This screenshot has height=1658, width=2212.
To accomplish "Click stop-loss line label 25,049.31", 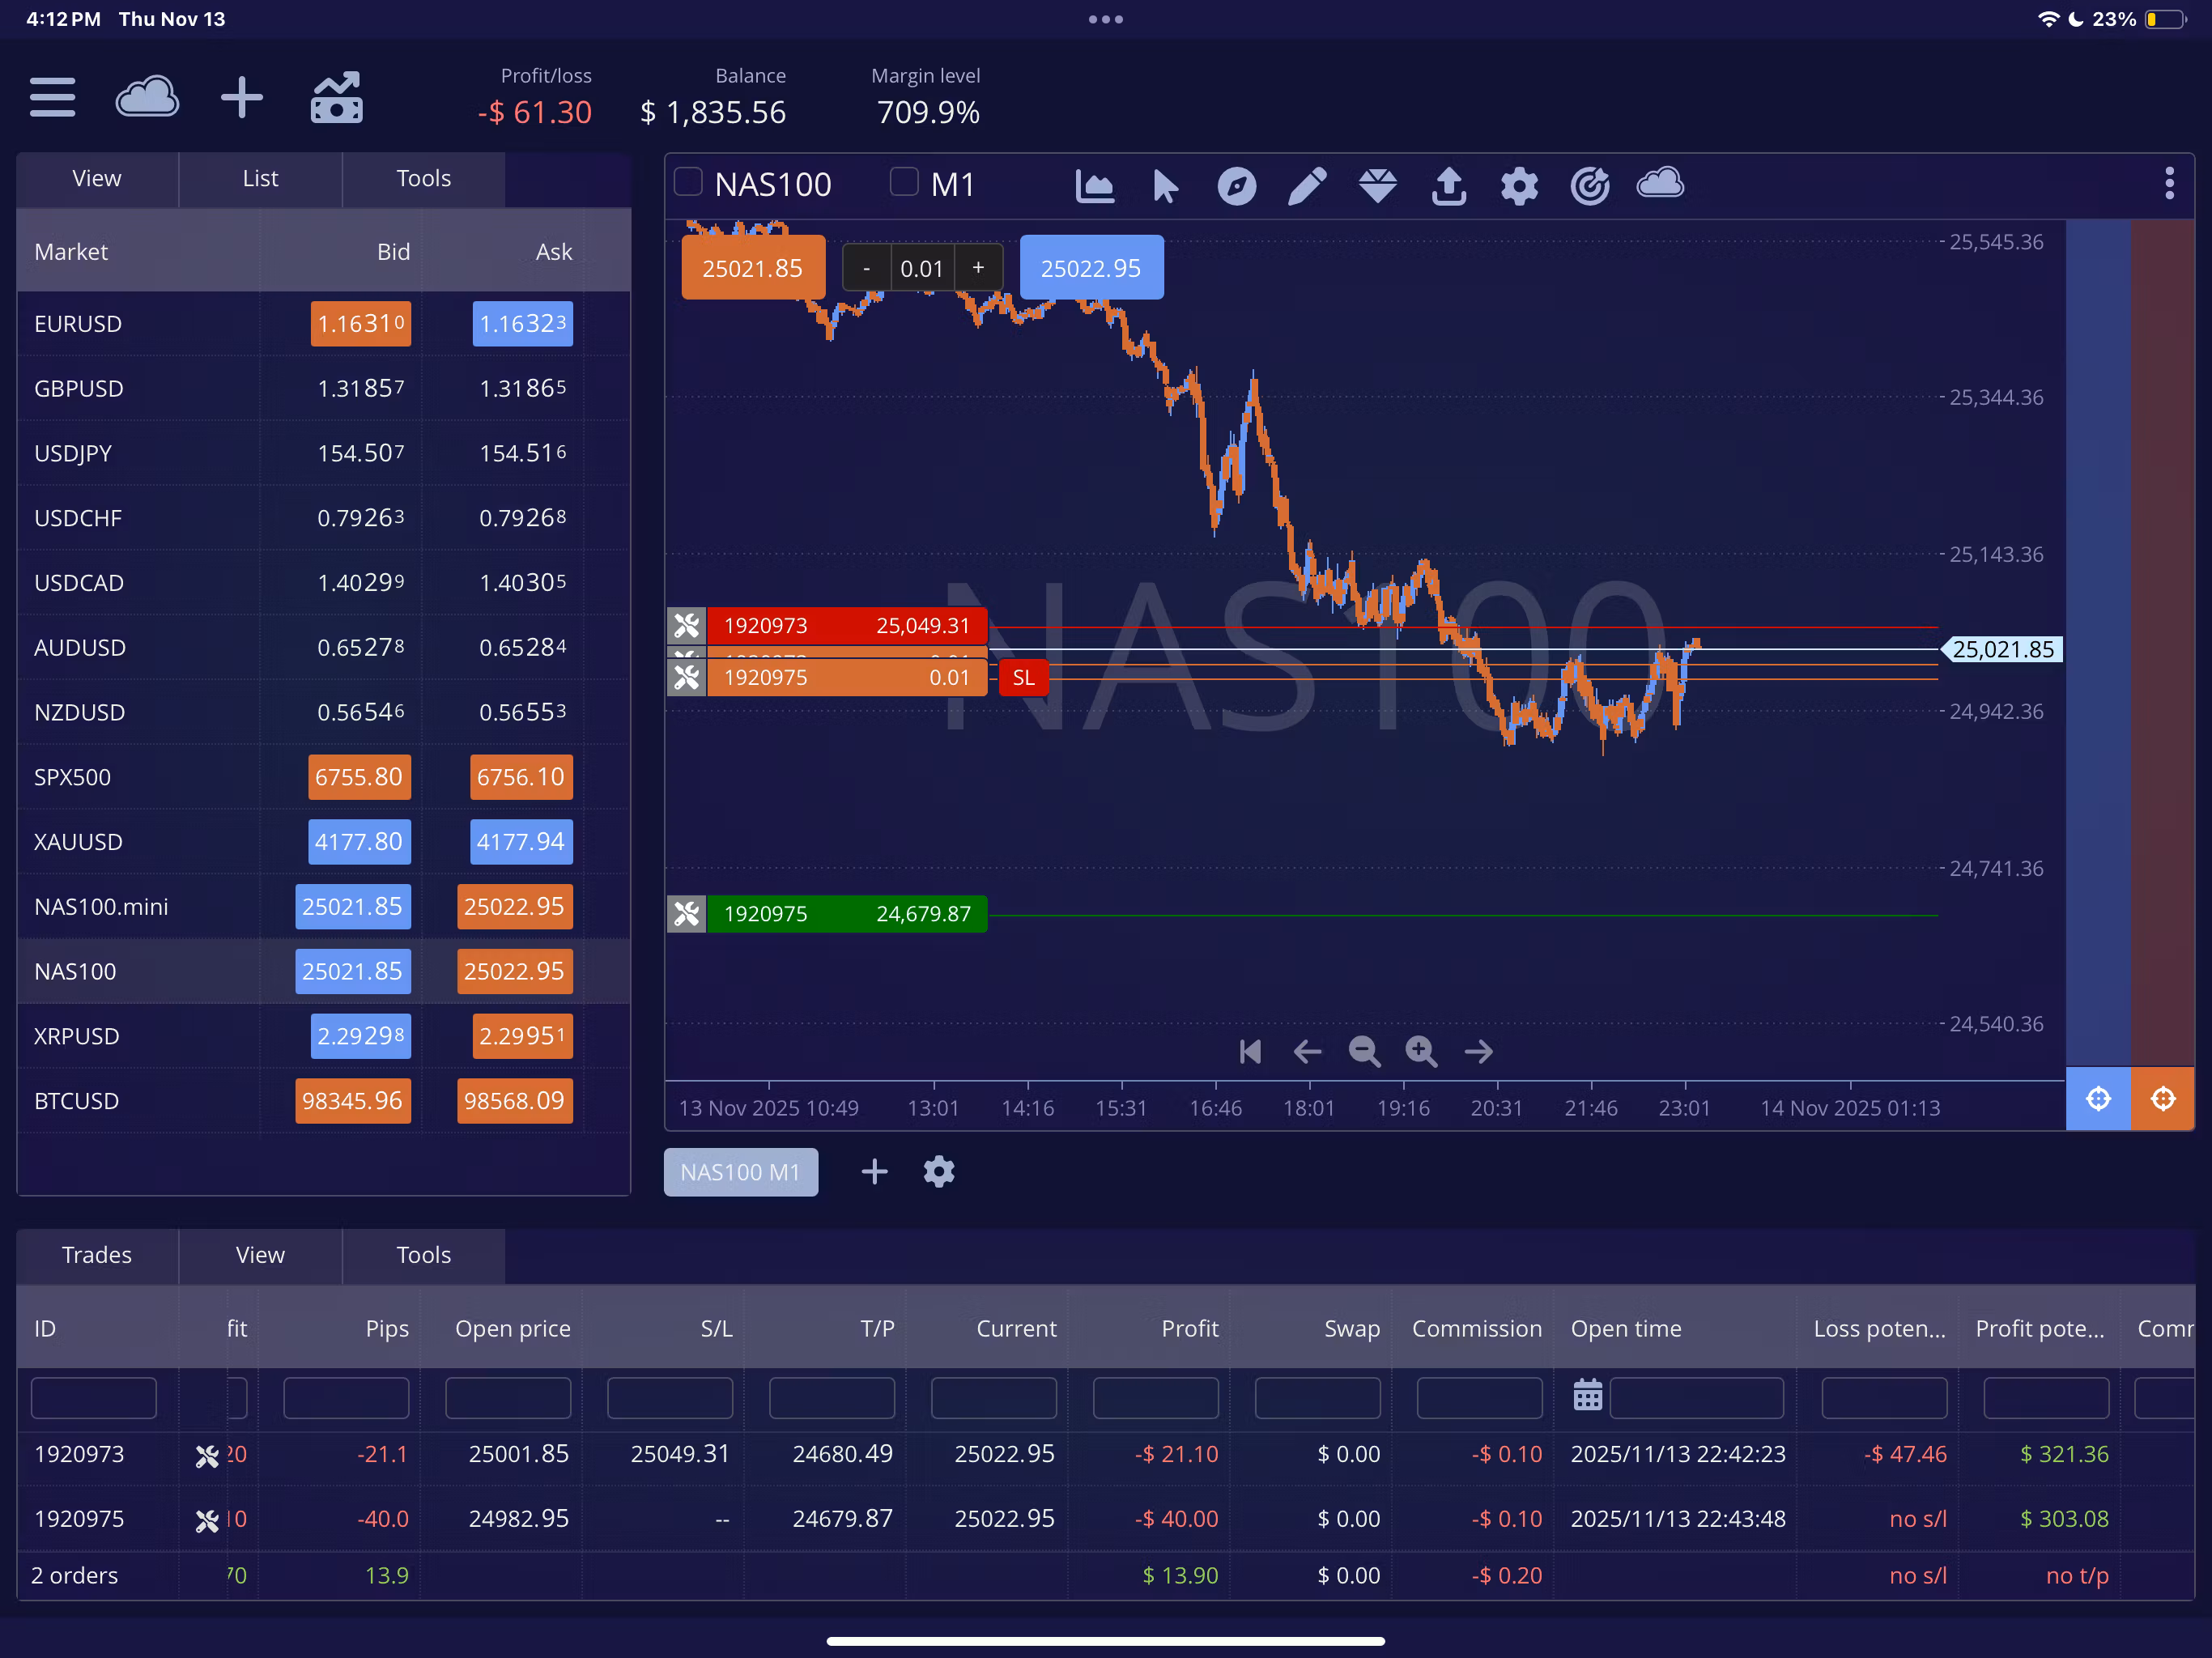I will [x=847, y=626].
